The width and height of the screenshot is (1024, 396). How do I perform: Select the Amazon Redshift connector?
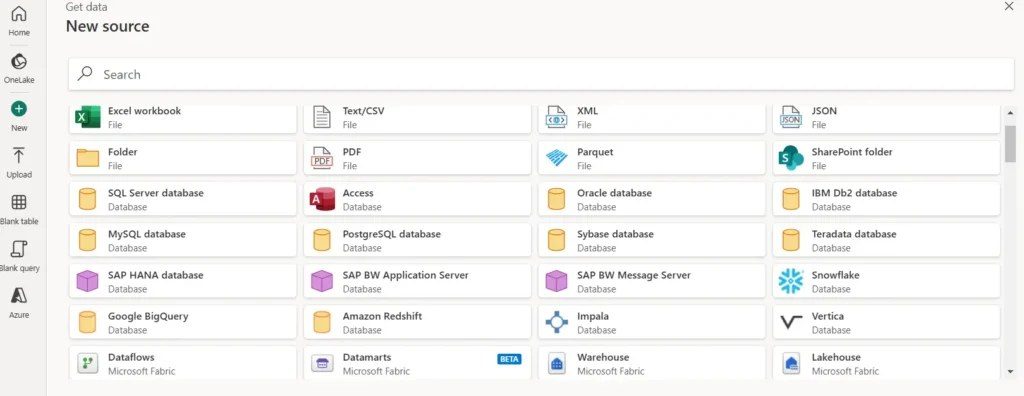tap(417, 322)
